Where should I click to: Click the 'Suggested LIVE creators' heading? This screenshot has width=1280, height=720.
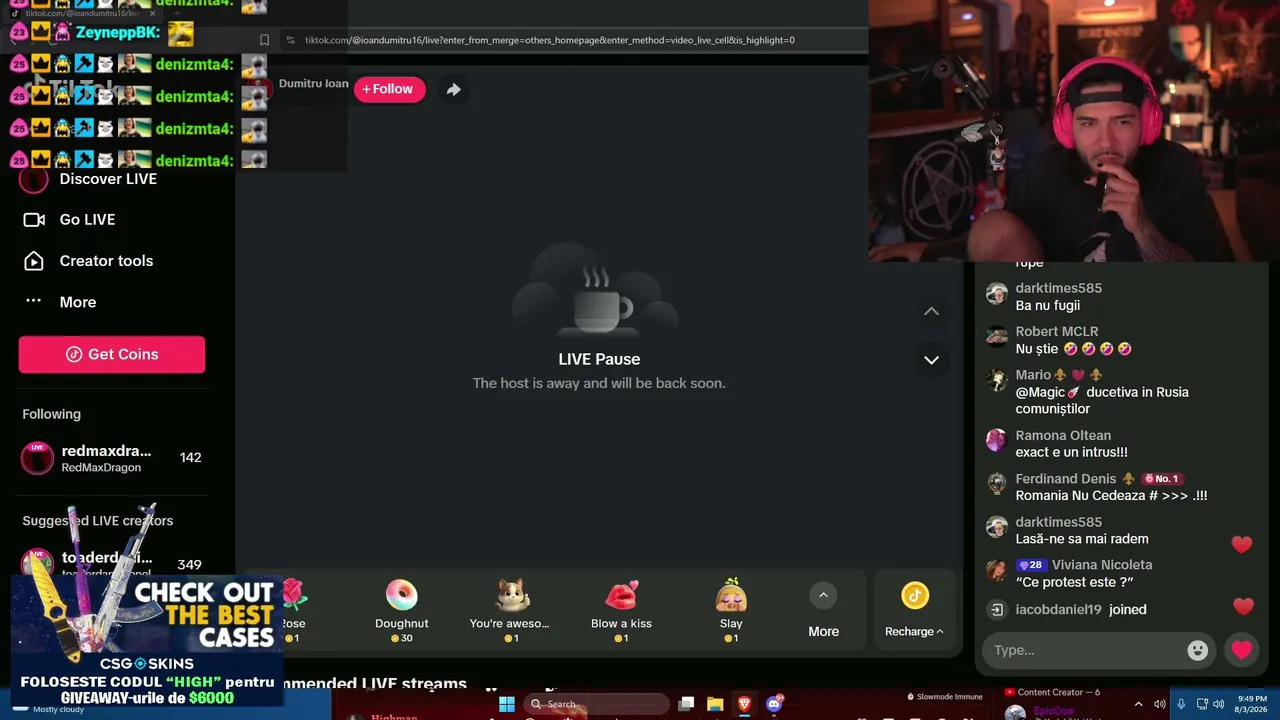98,521
